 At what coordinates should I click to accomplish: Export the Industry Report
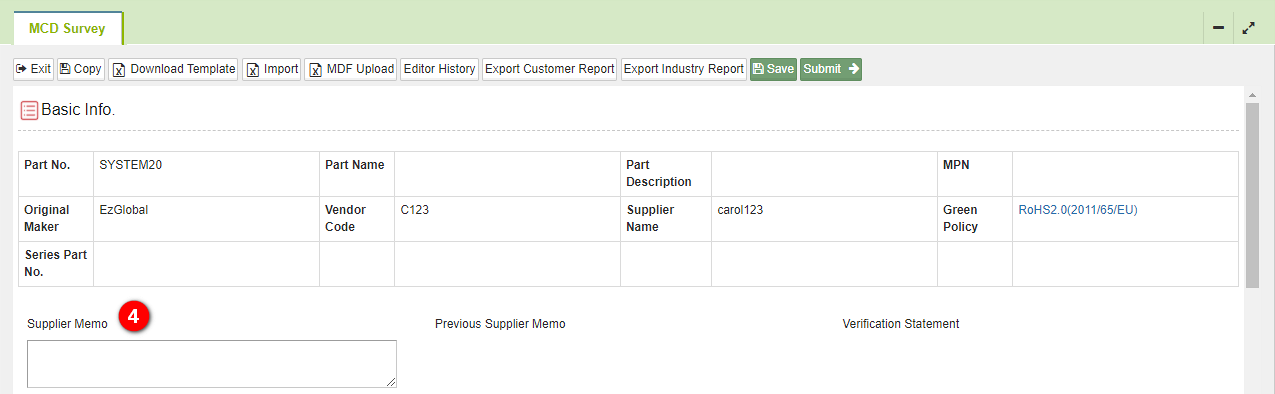684,69
